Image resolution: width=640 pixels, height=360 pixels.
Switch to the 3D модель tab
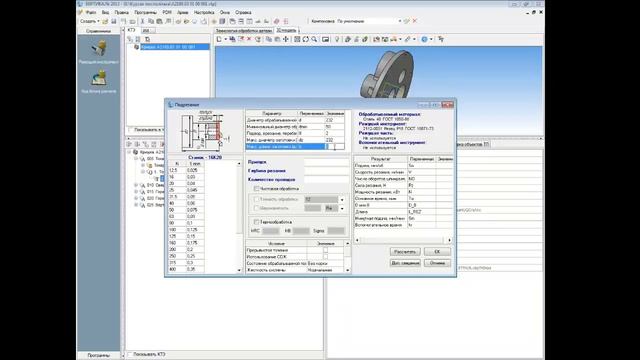[286, 31]
